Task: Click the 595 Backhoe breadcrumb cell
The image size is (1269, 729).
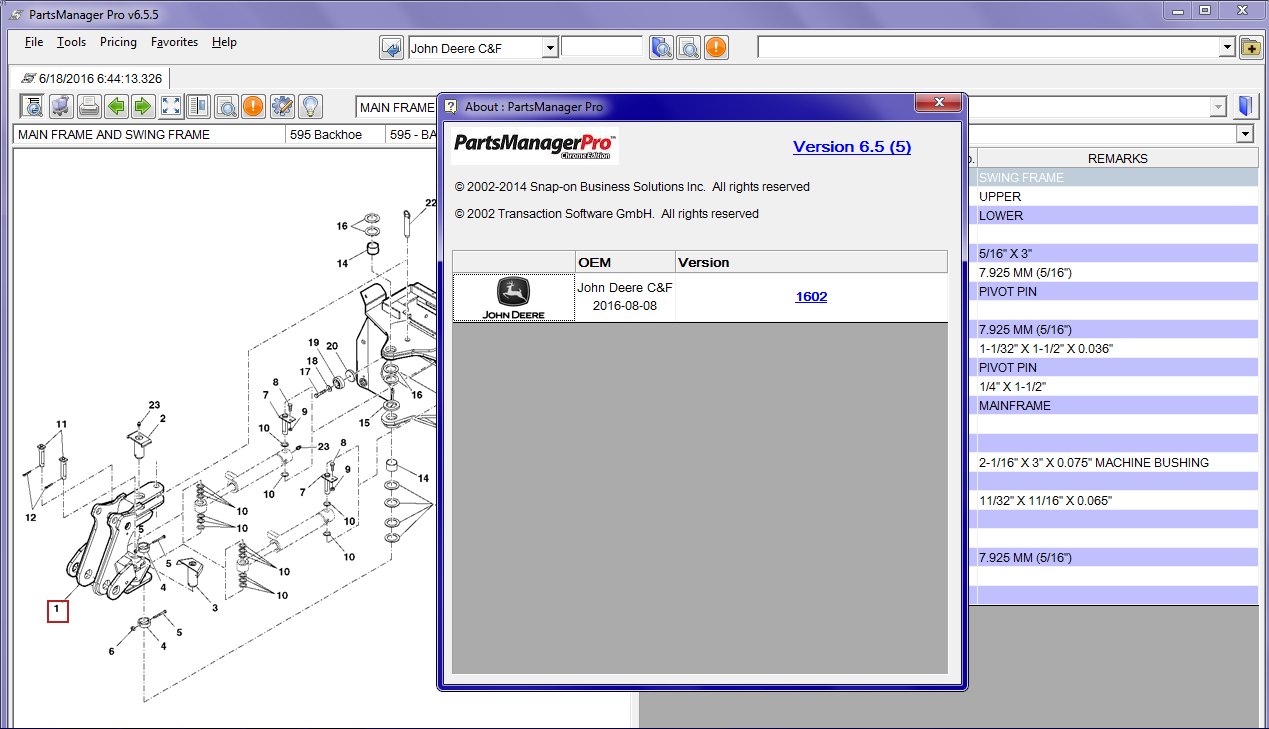Action: [x=335, y=134]
